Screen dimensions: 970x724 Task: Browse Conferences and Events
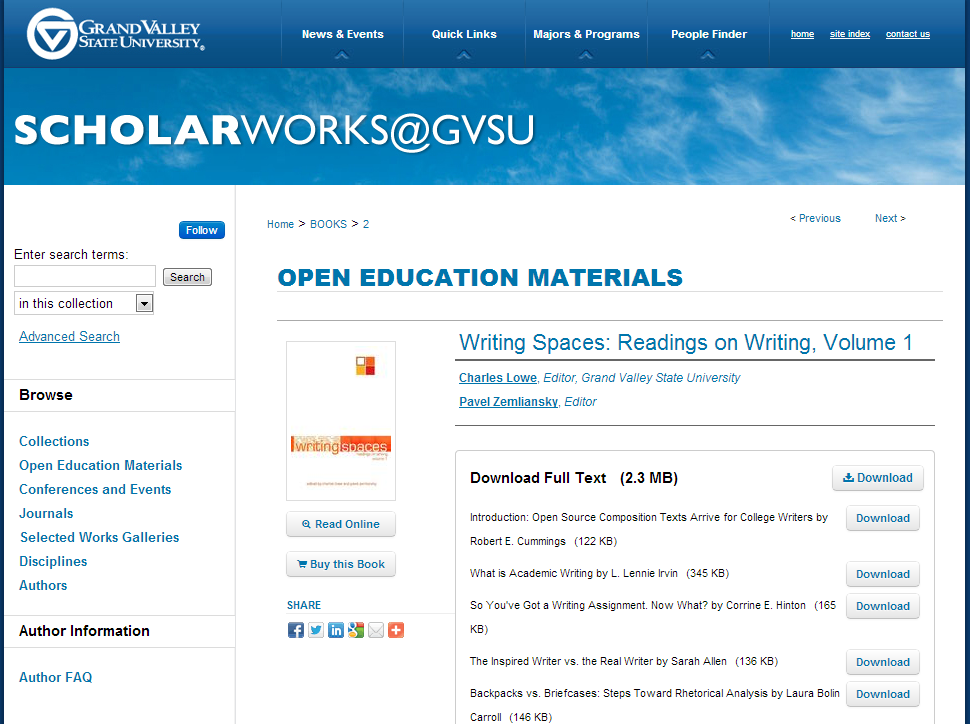coord(95,489)
